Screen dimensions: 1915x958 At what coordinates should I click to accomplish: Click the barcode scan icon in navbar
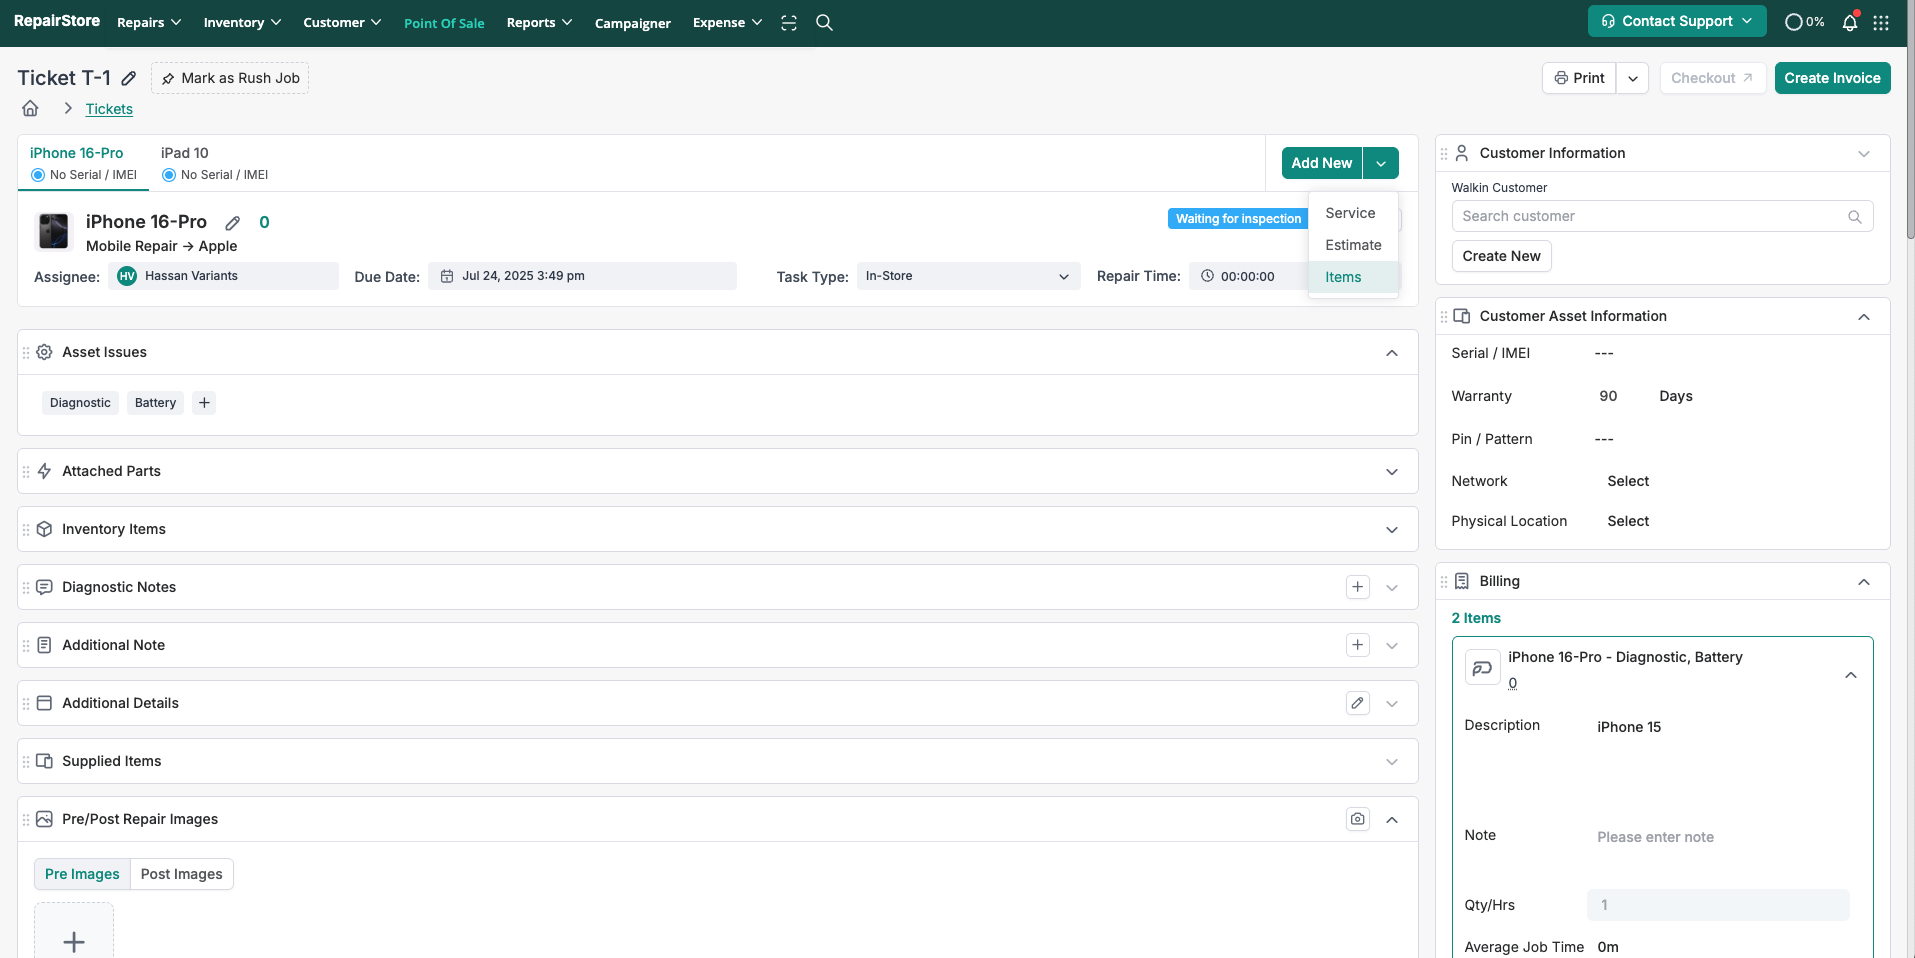tap(789, 23)
